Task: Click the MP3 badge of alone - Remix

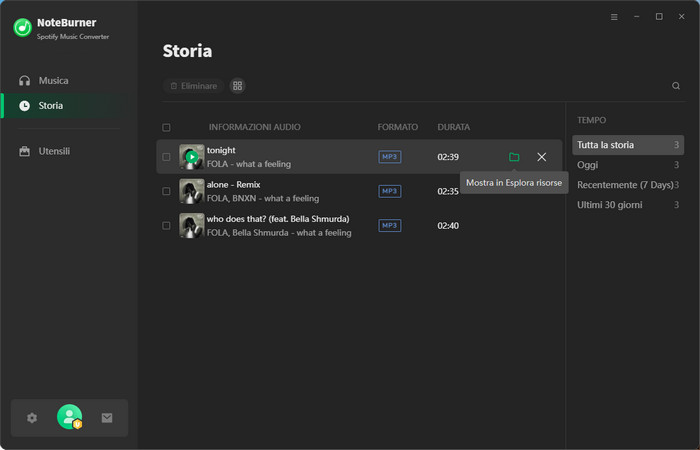Action: [390, 192]
